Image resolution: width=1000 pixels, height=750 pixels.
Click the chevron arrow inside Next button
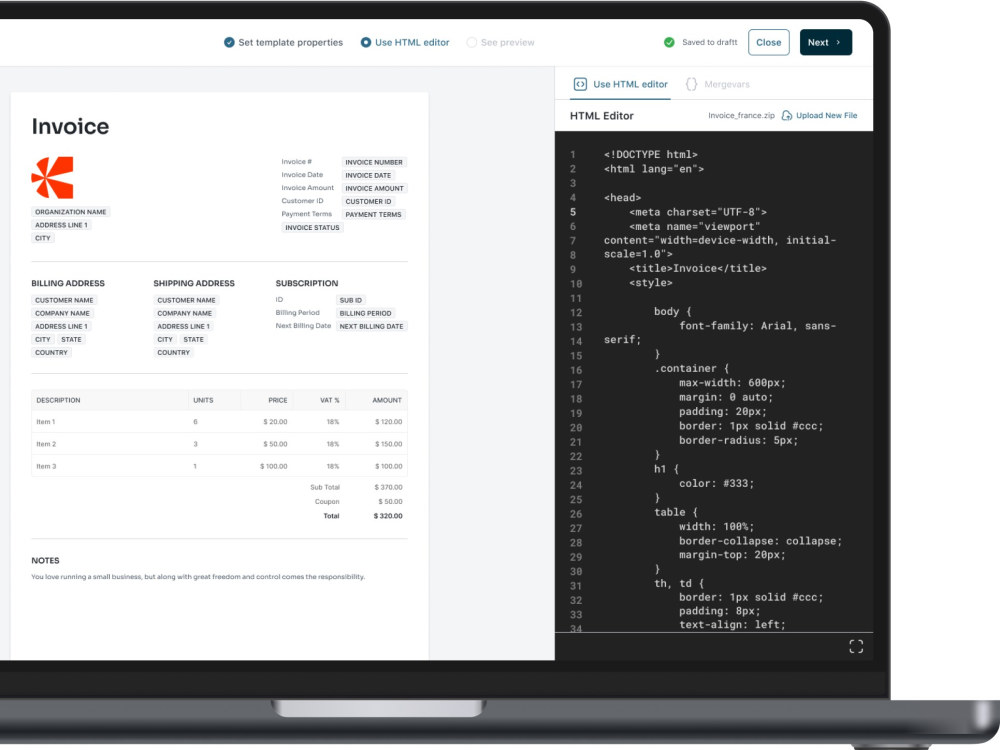(x=838, y=43)
